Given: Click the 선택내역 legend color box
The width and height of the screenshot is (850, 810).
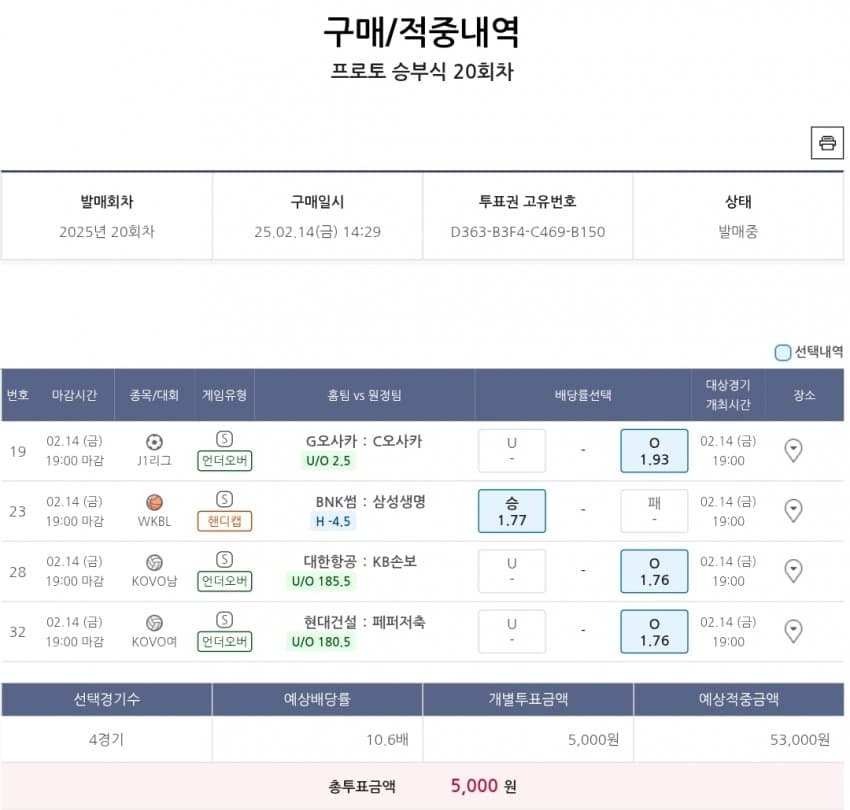Looking at the screenshot, I should click(783, 353).
